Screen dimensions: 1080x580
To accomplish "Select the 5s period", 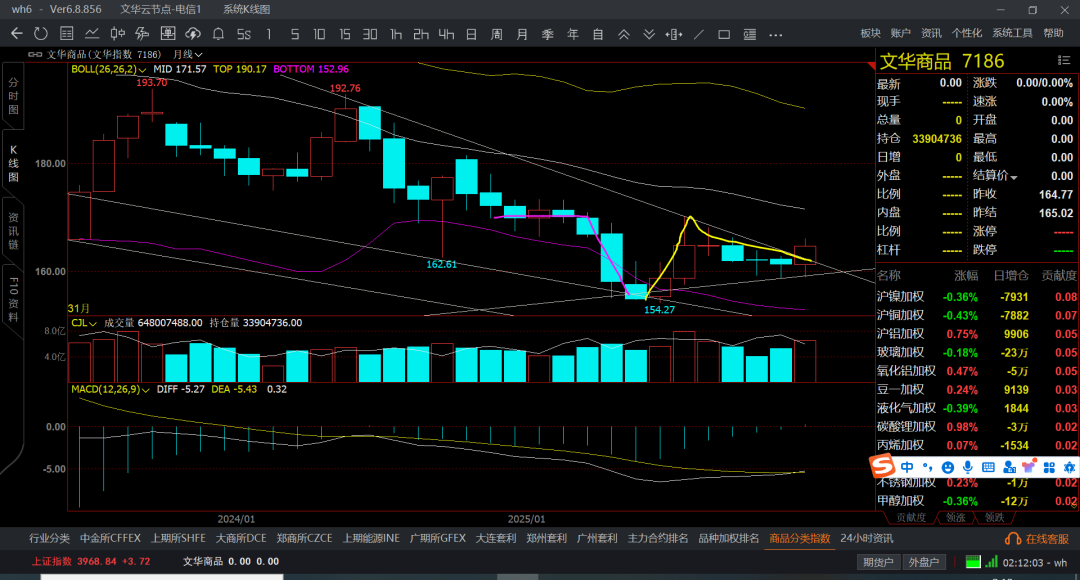I will point(244,34).
